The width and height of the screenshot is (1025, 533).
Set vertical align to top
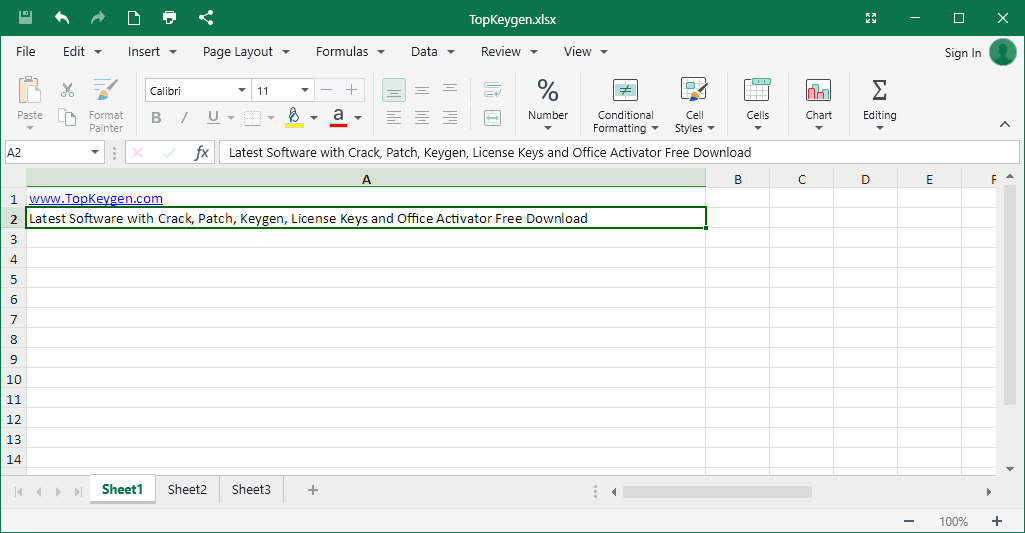450,89
